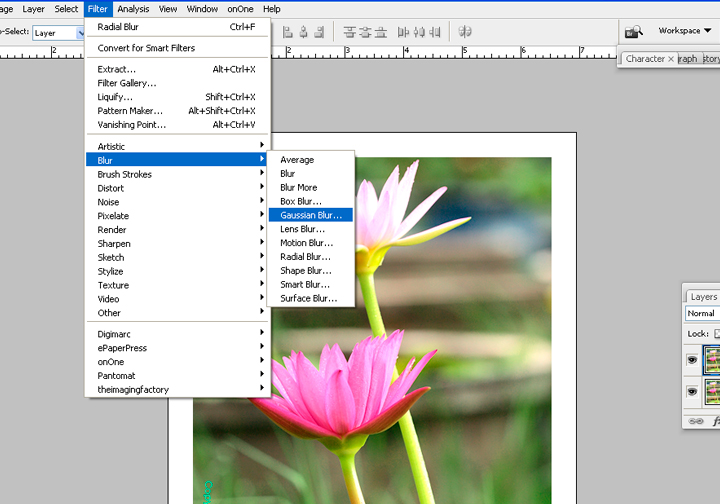
Task: Open Filter Gallery from the Filter menu
Action: point(127,83)
